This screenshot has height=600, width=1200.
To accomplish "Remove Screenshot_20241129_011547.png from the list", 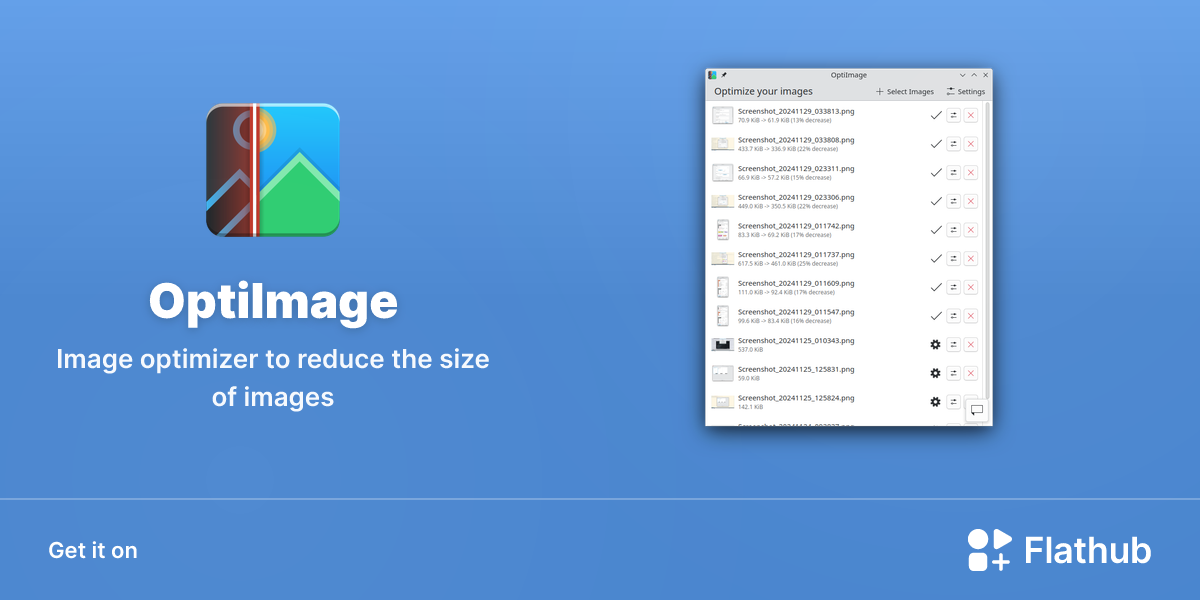I will point(971,316).
